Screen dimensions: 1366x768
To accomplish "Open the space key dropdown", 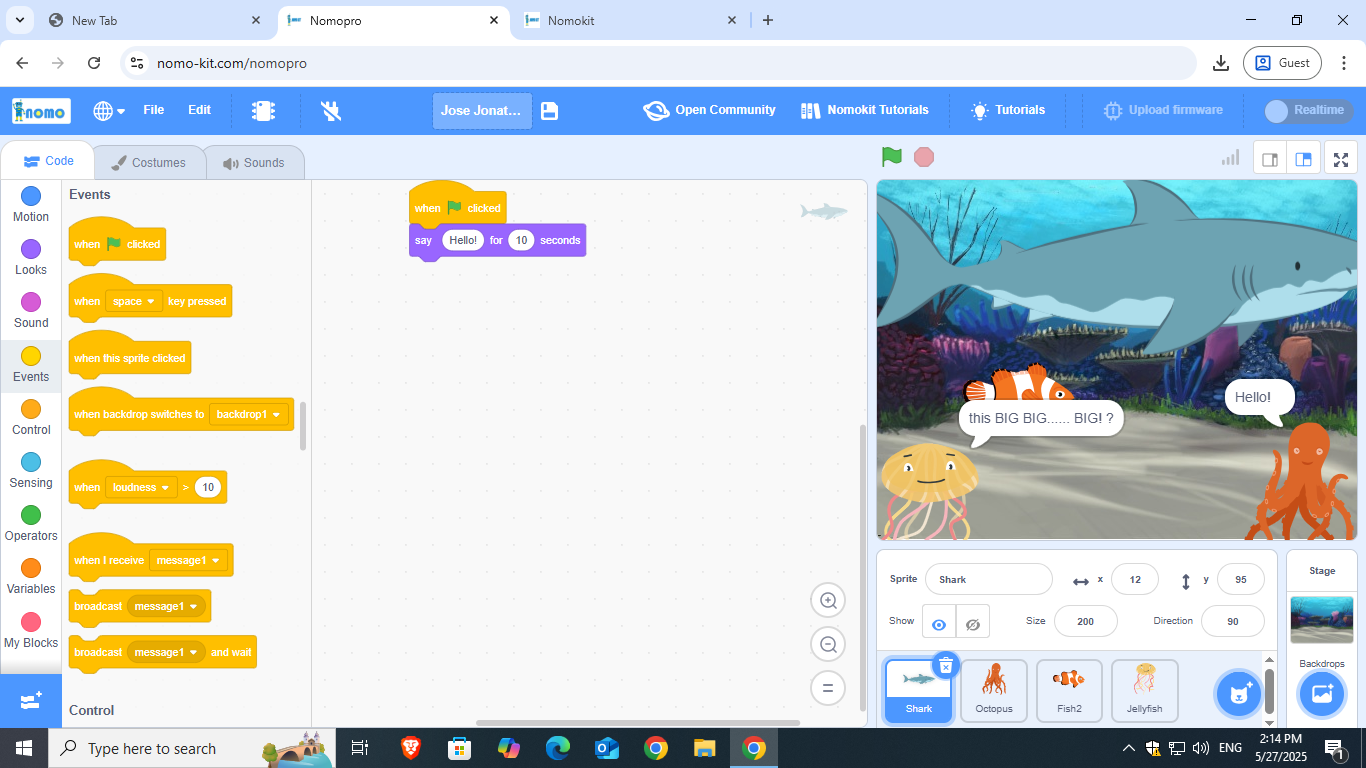I will (x=134, y=301).
